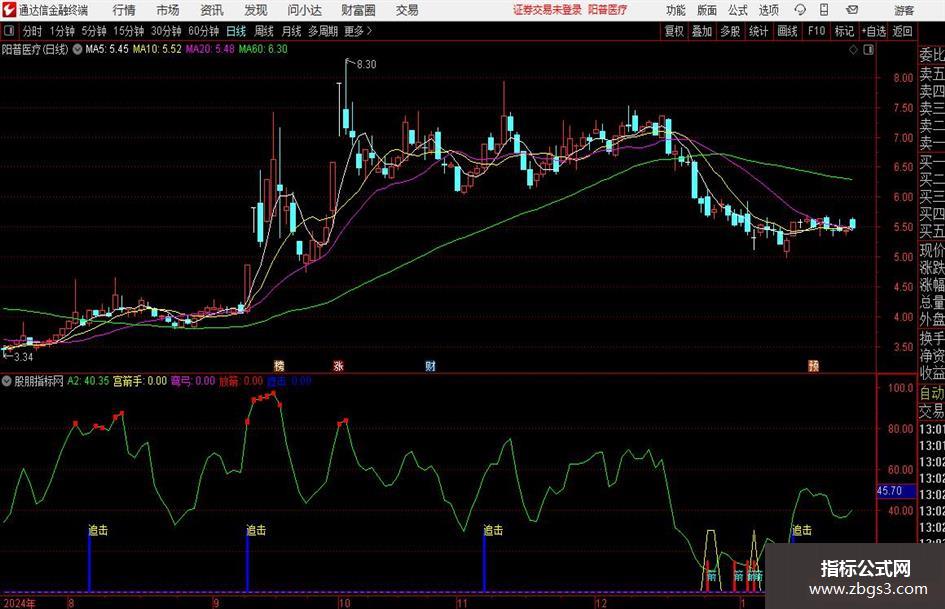Expand the 股朋指标网 sub-indicator dropdown
The image size is (945, 609).
[7, 381]
